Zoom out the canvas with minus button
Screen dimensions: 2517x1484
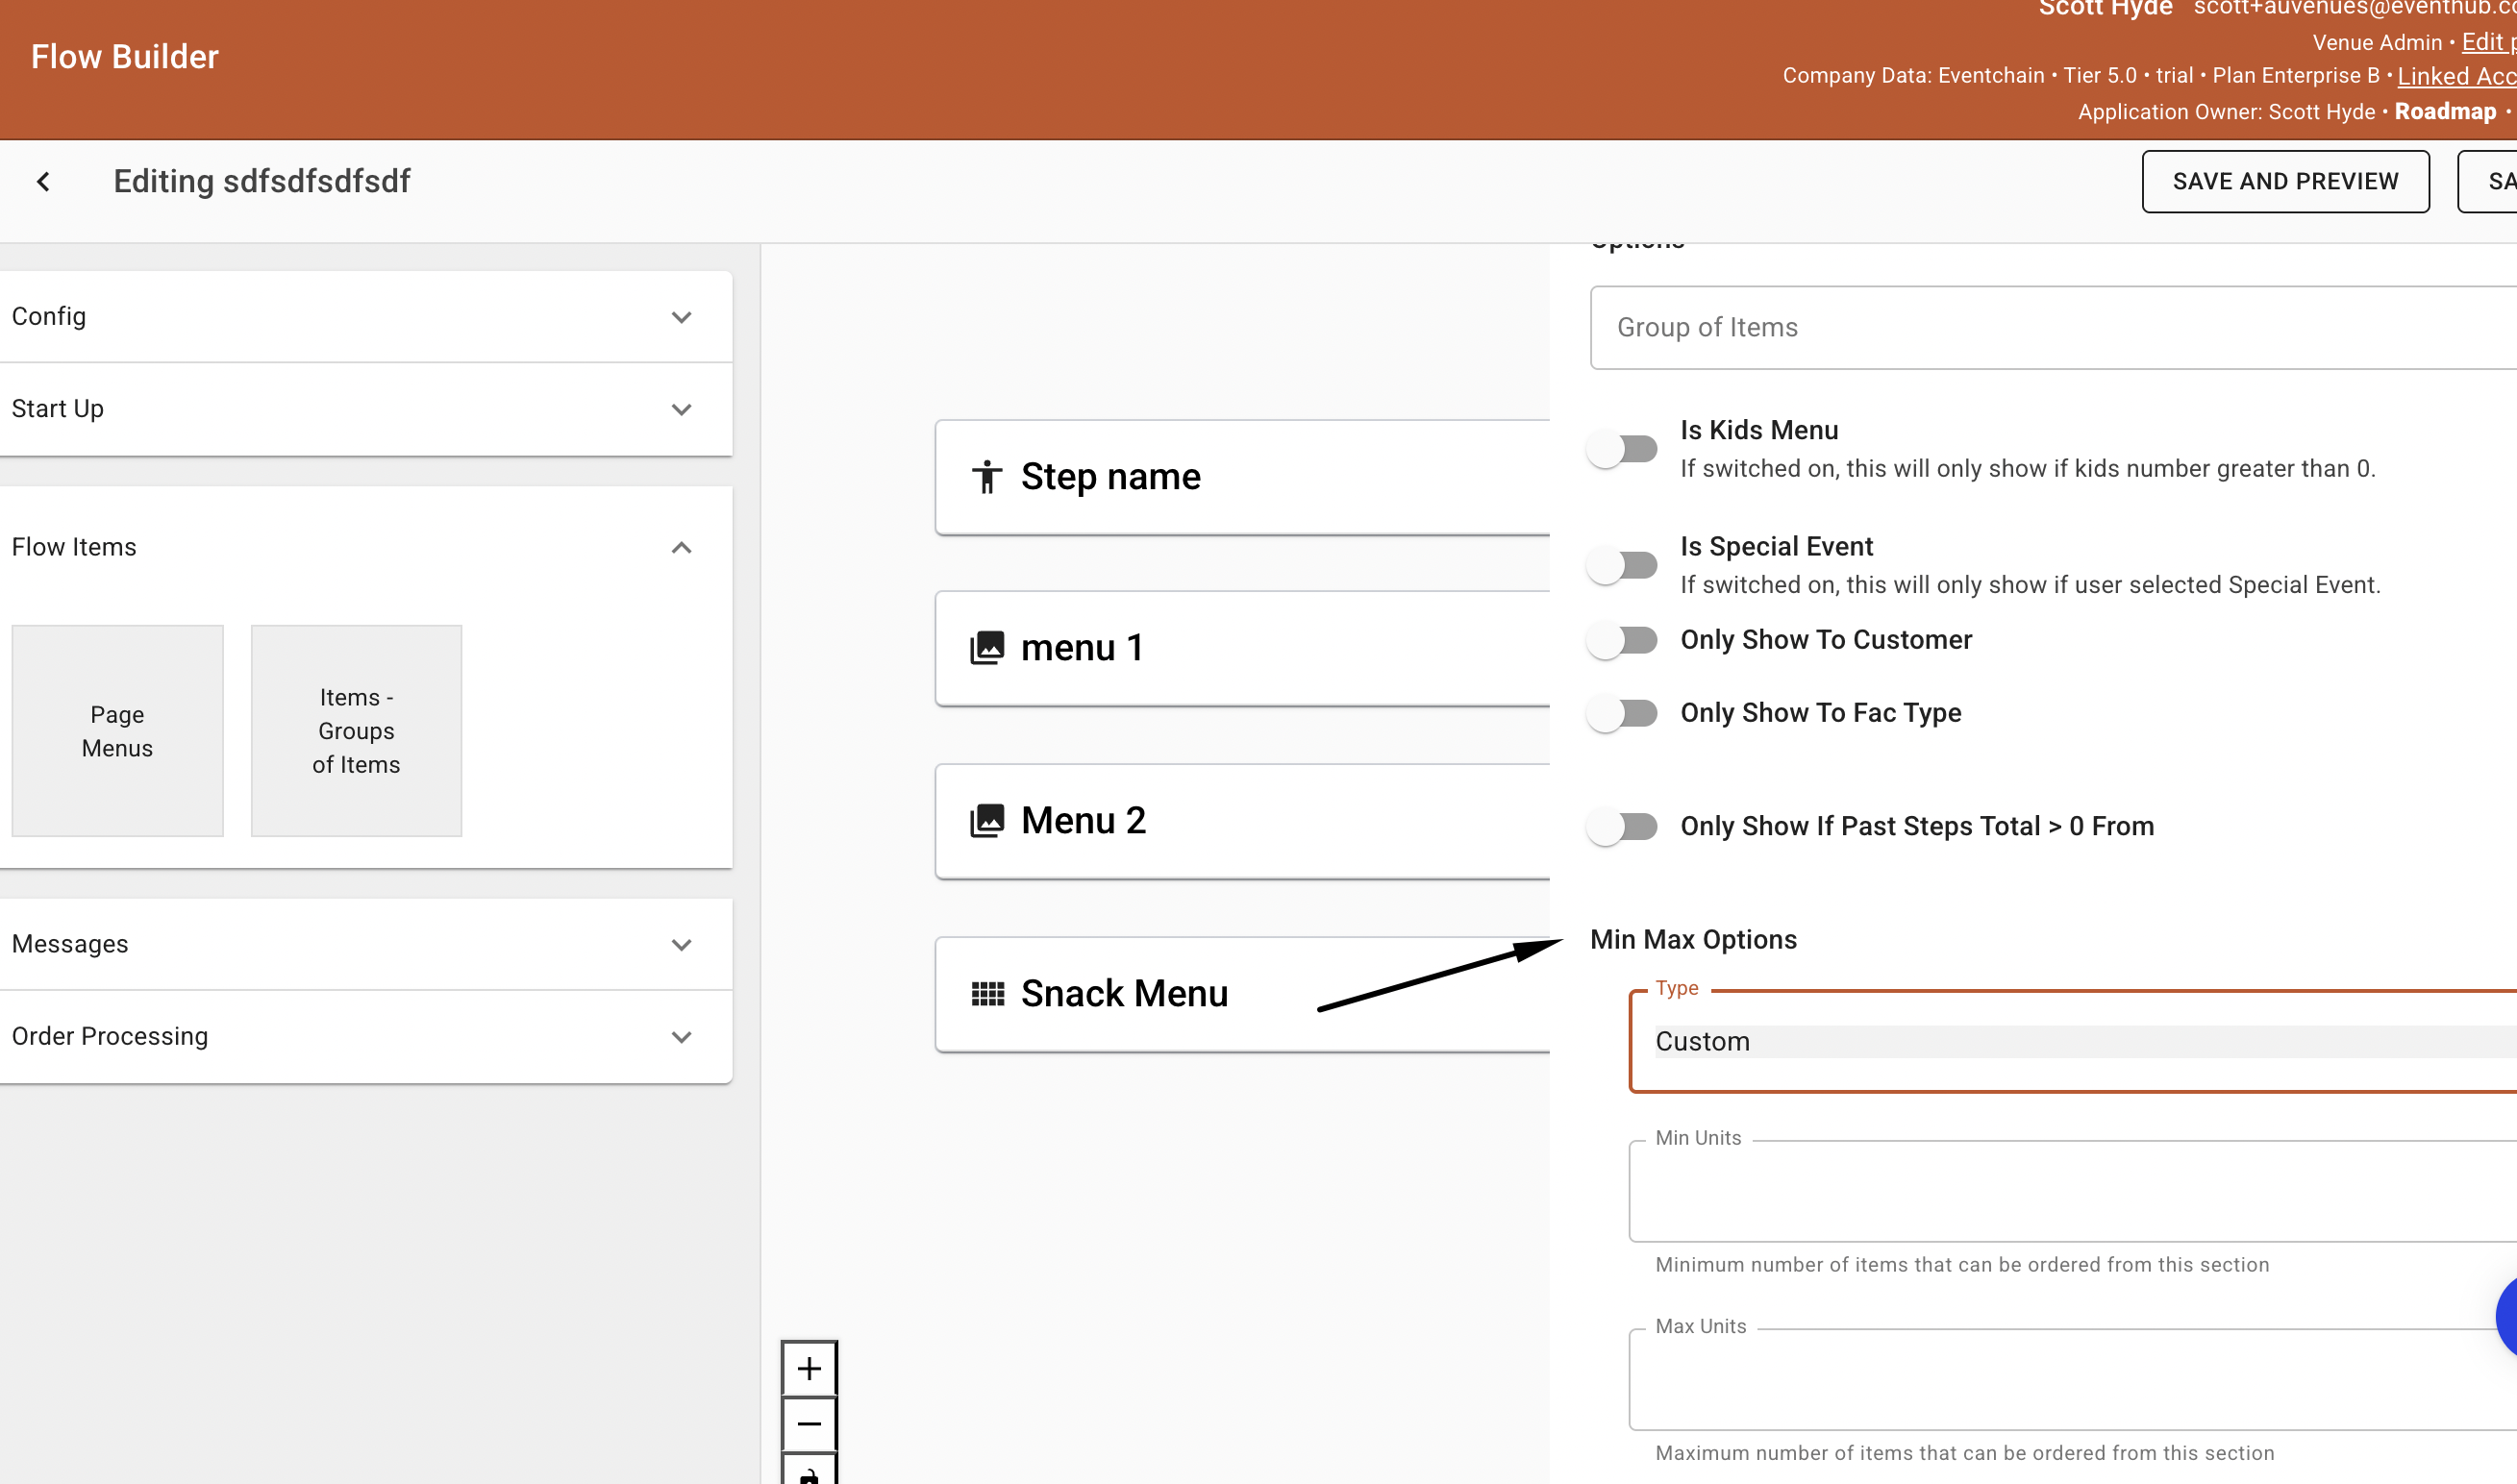[x=808, y=1423]
